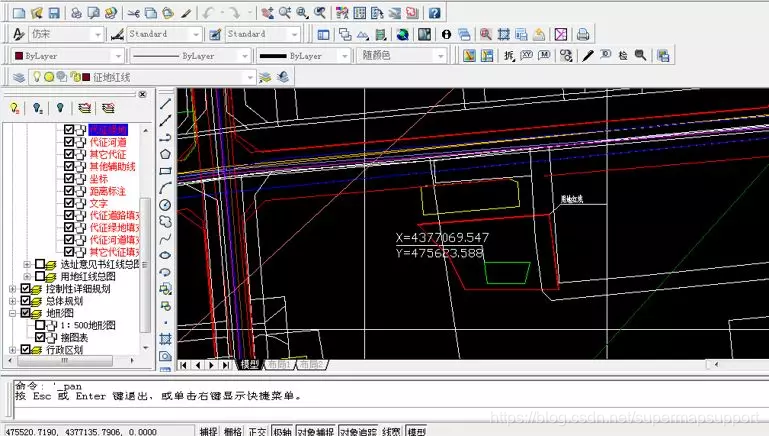Toggle 极轴 polar tracking button

(282, 431)
